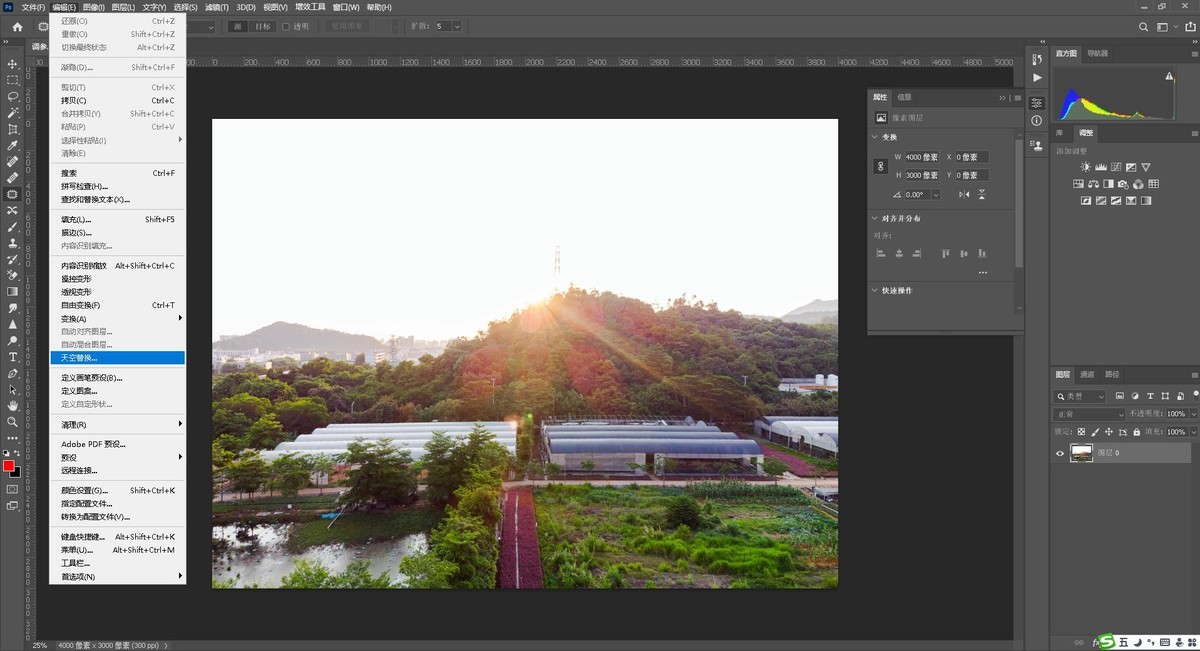Click the lock all (padlock) icon in Layers
This screenshot has width=1200, height=651.
click(x=1136, y=432)
